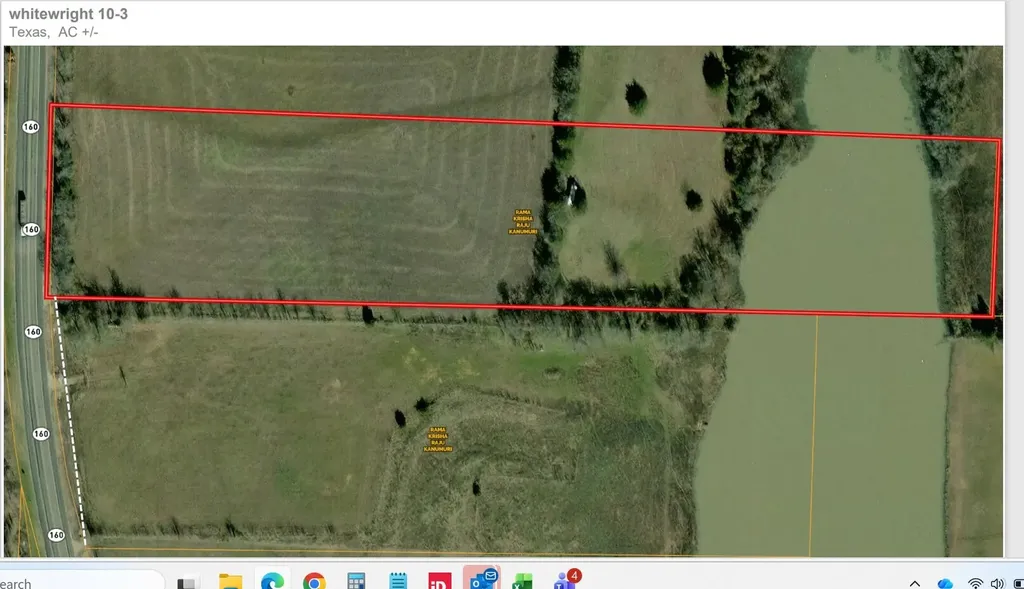Open Microsoft Teams with 4 notifications

point(566,579)
